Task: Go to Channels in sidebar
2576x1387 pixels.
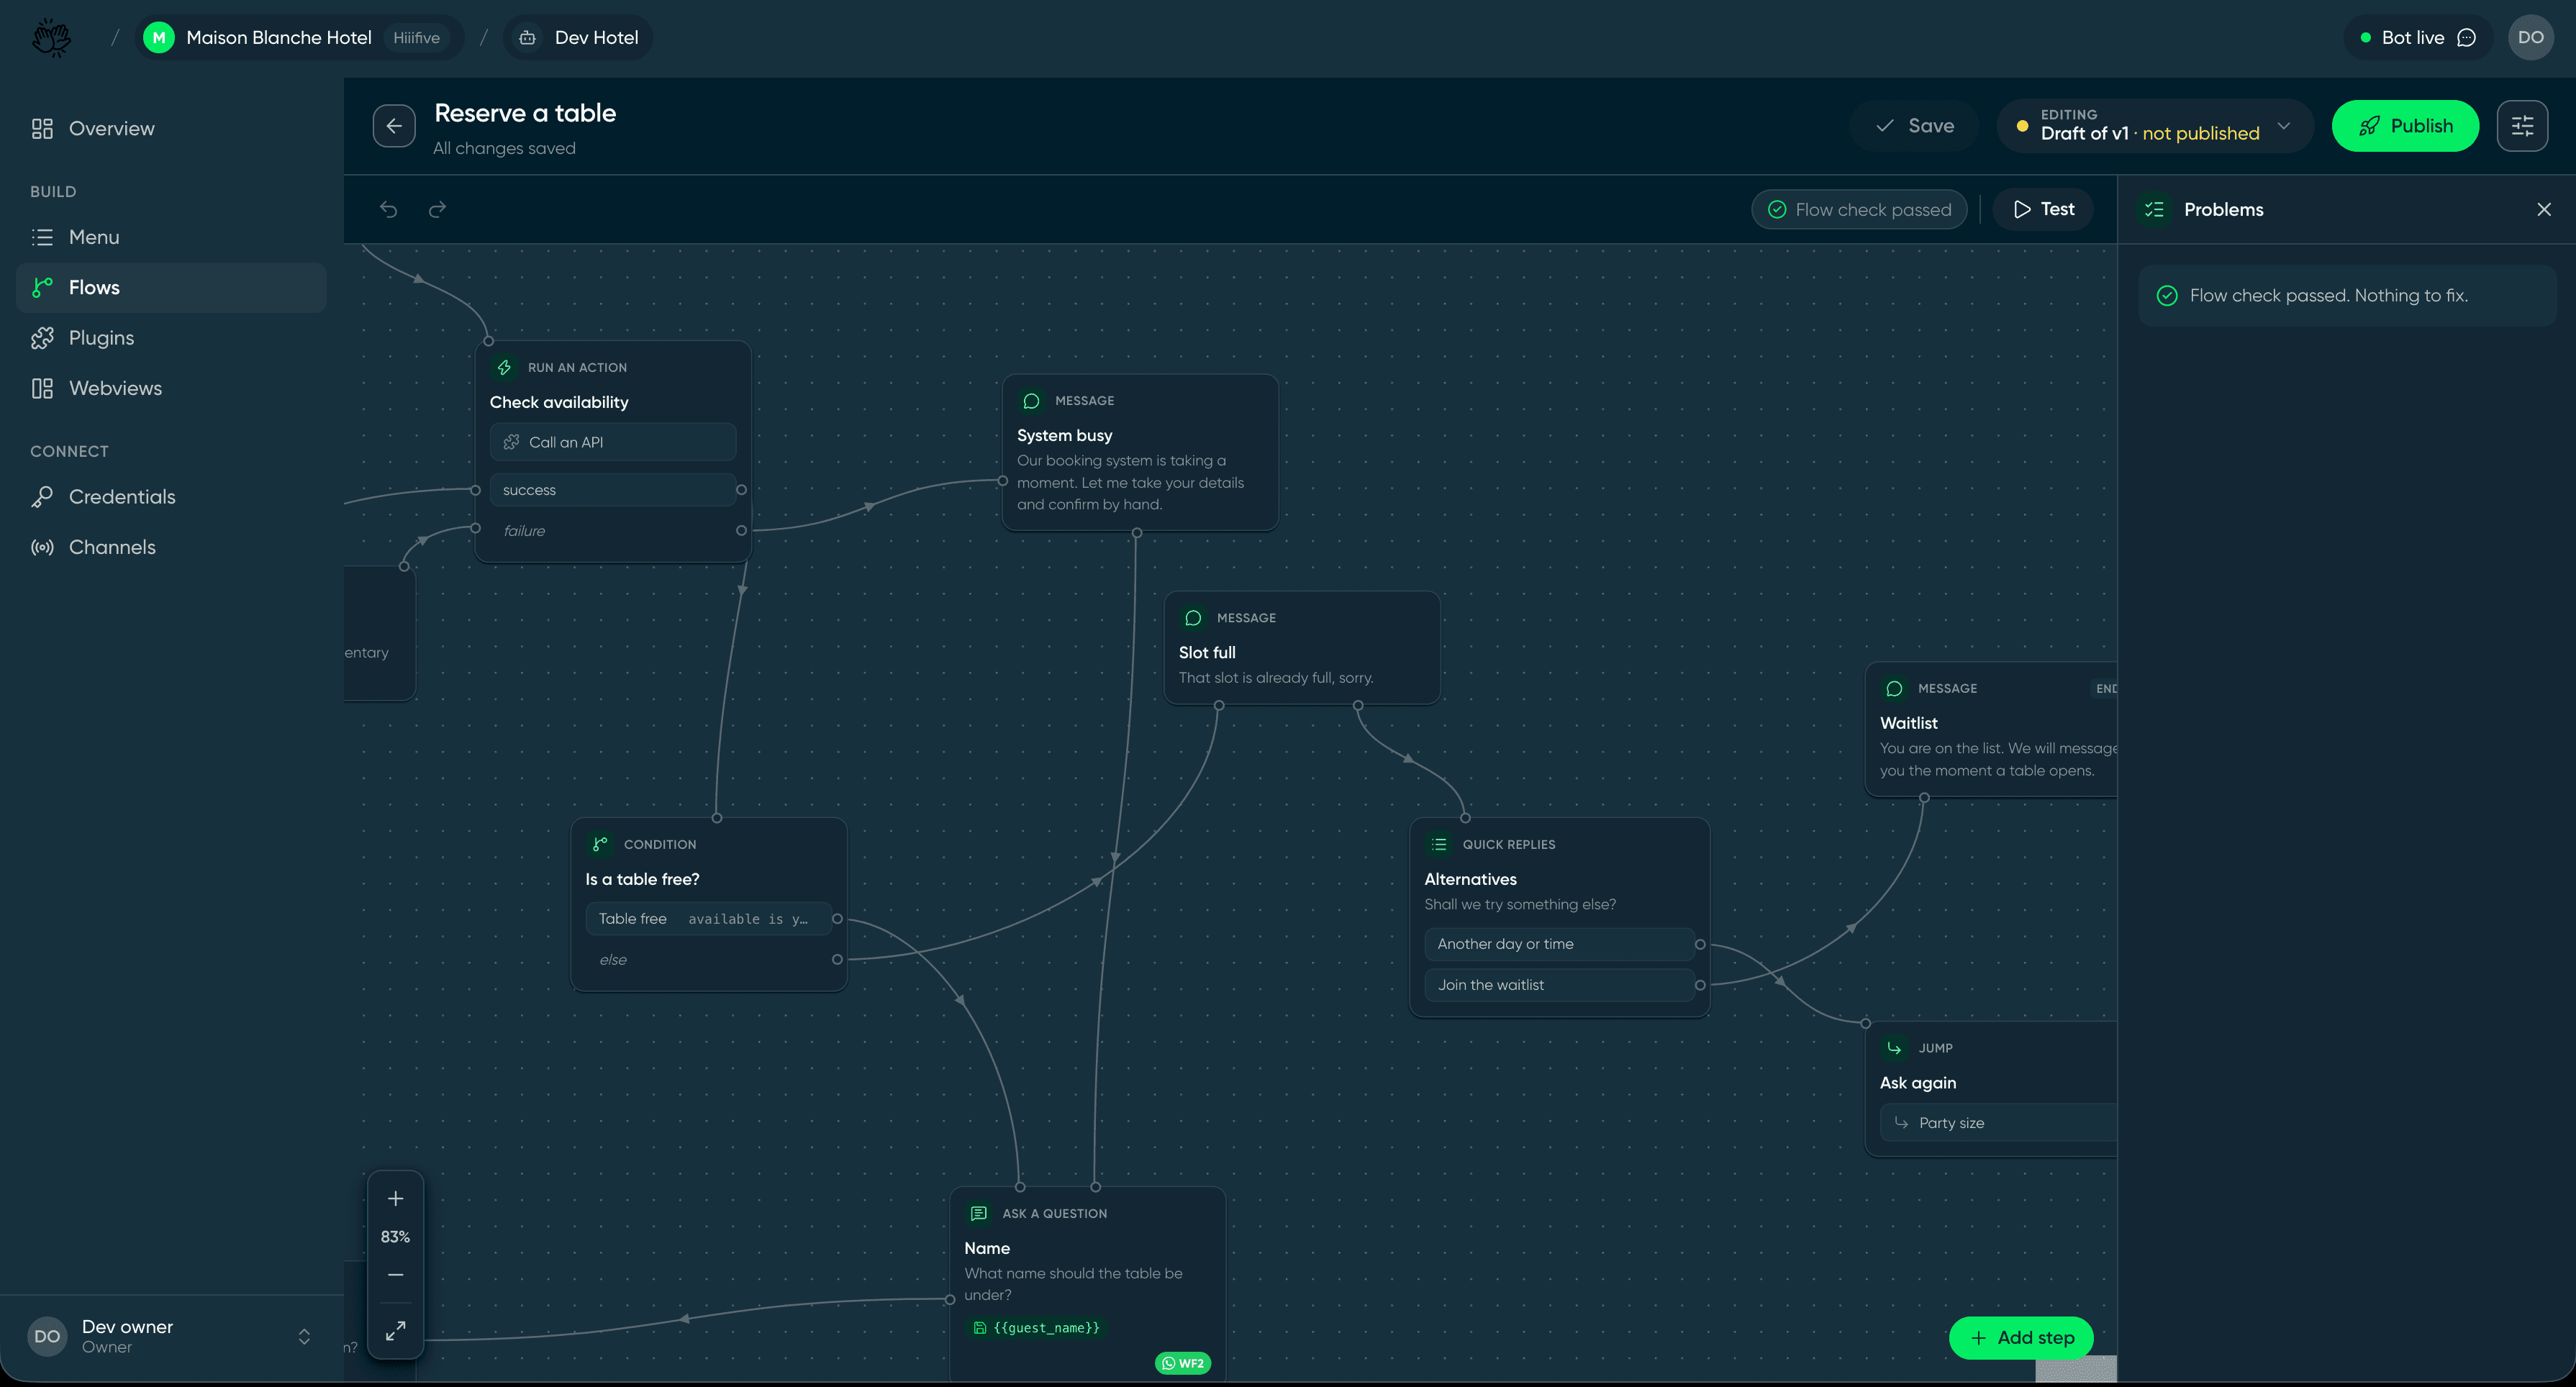Action: point(171,548)
